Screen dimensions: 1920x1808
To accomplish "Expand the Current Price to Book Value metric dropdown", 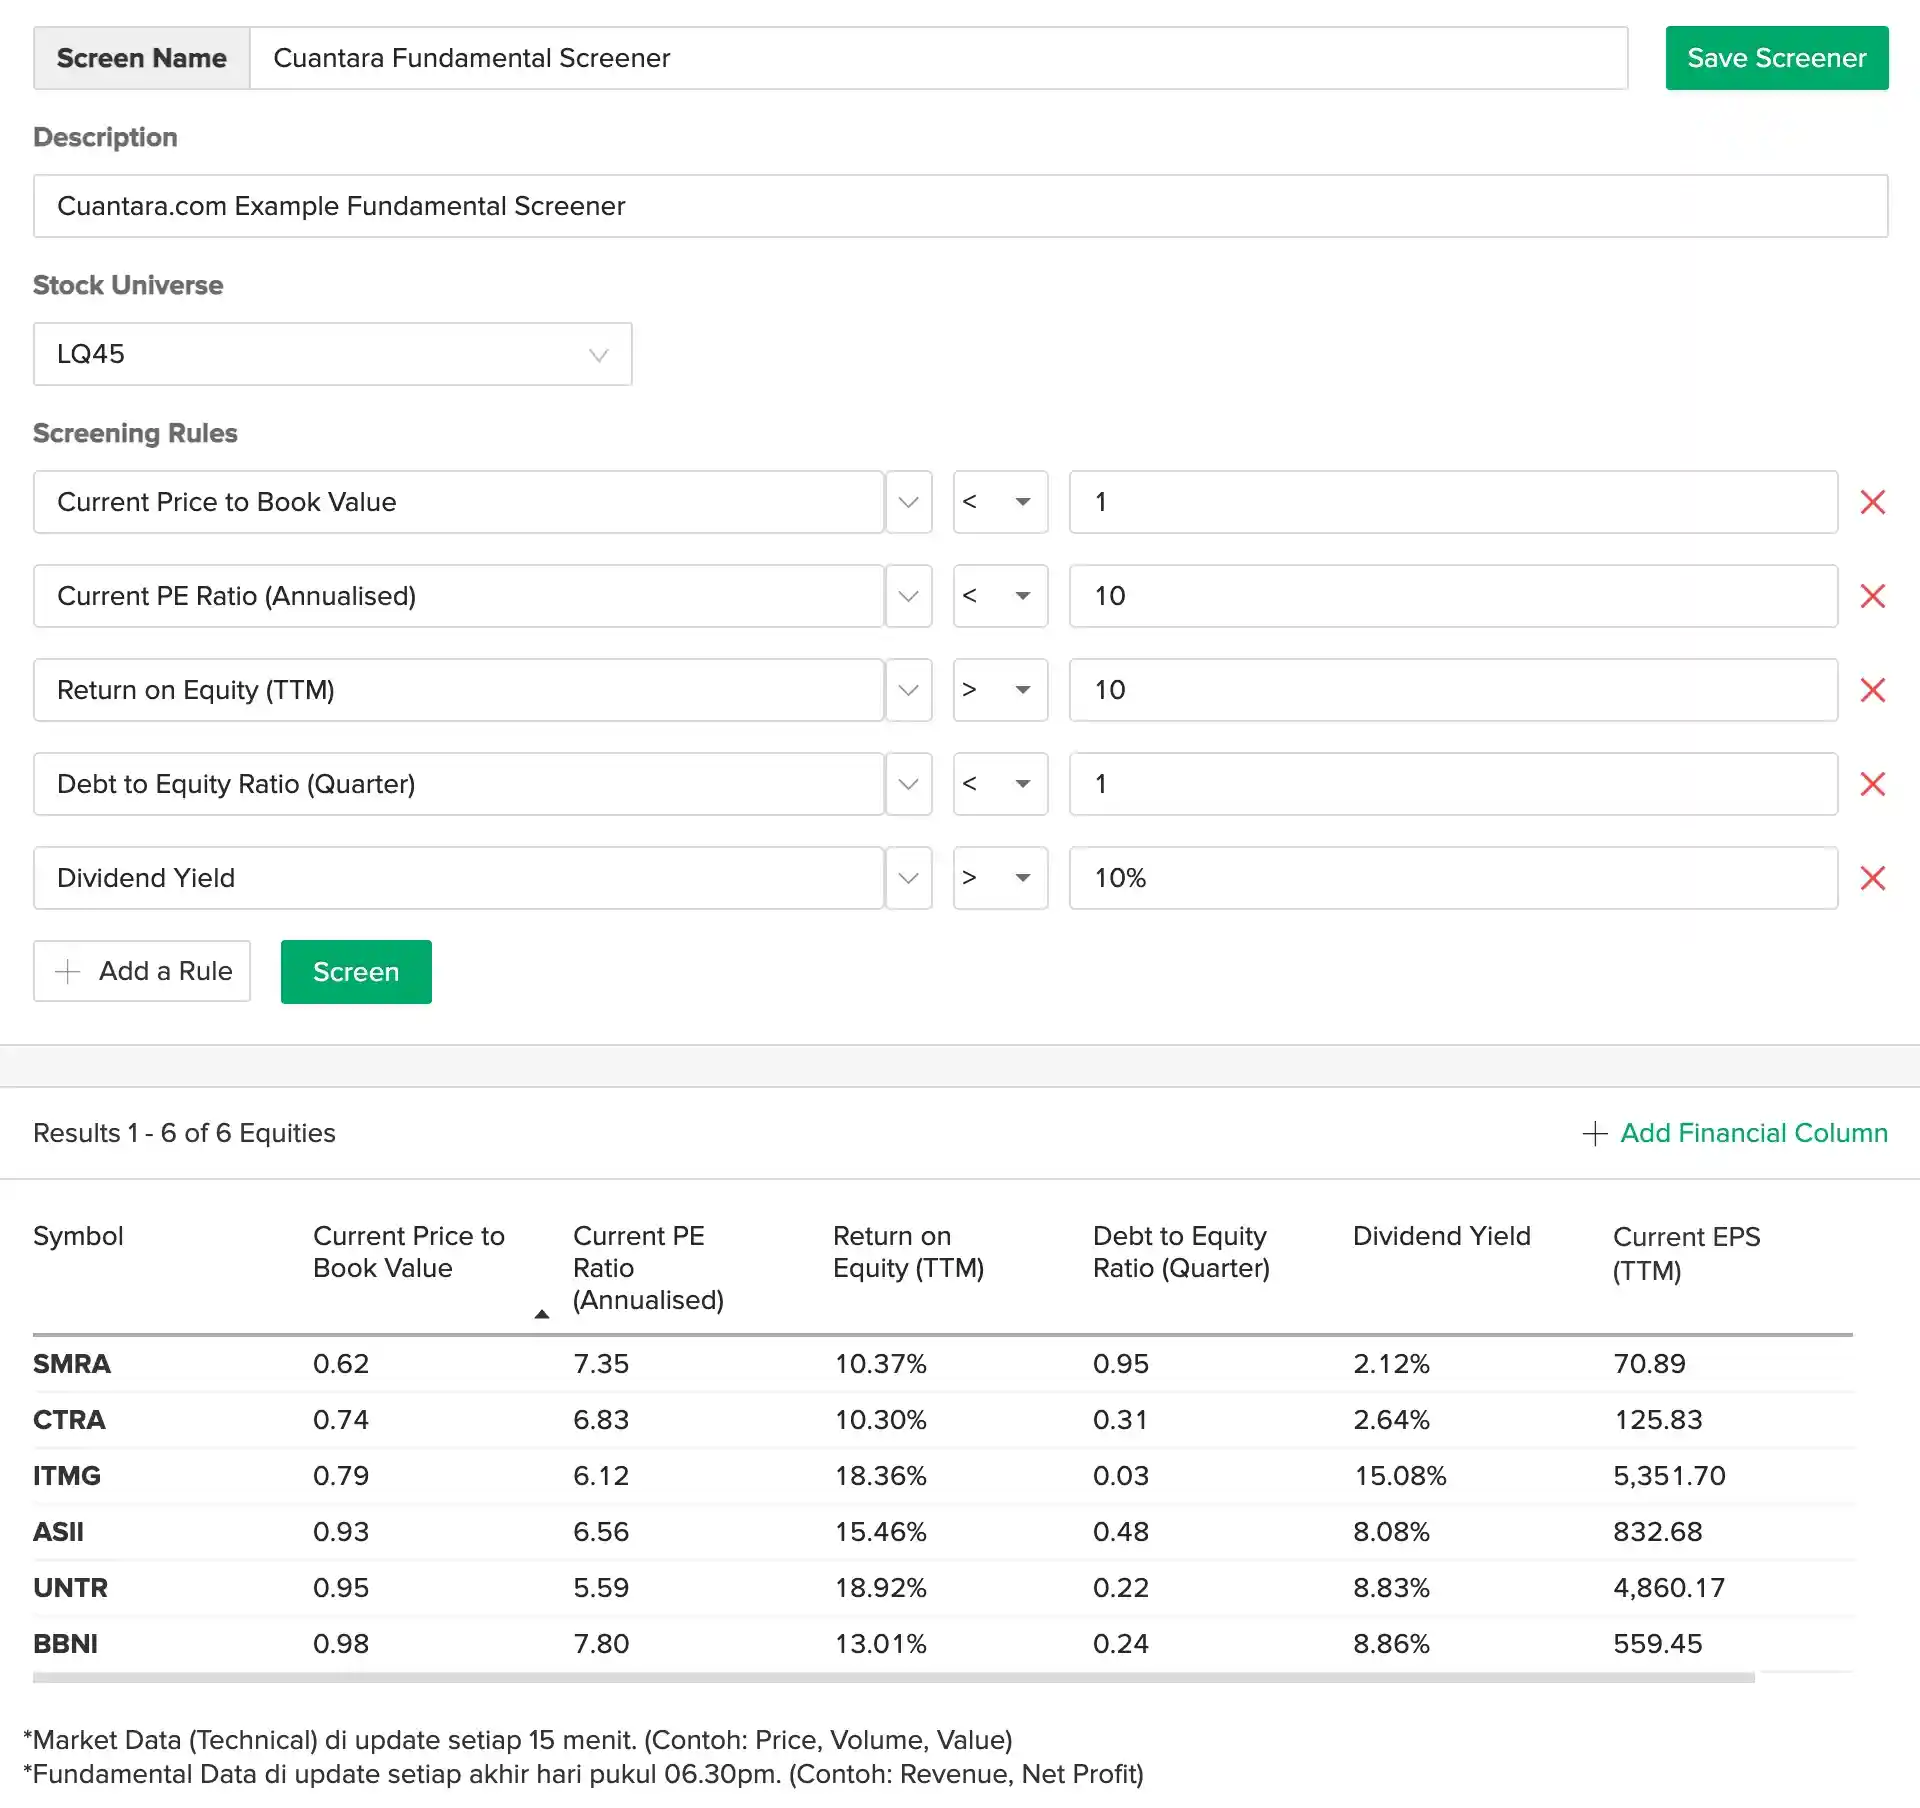I will tap(908, 502).
